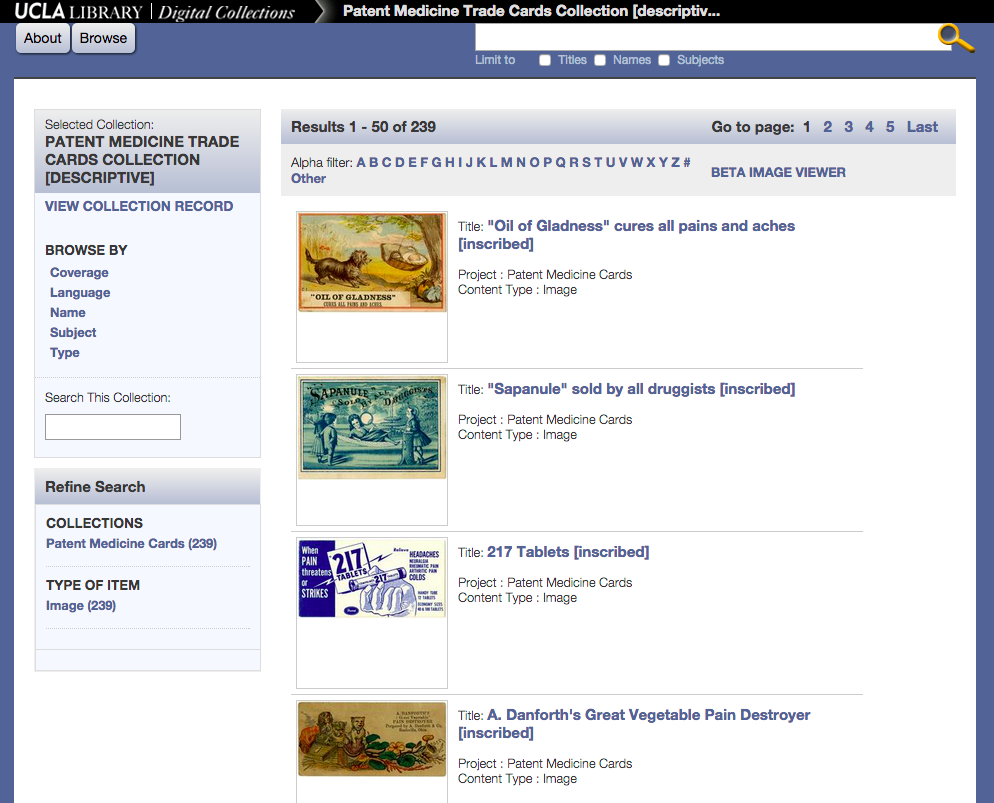The image size is (994, 803).
Task: Select the blue "Sapanule" card thumbnail
Action: click(x=372, y=427)
